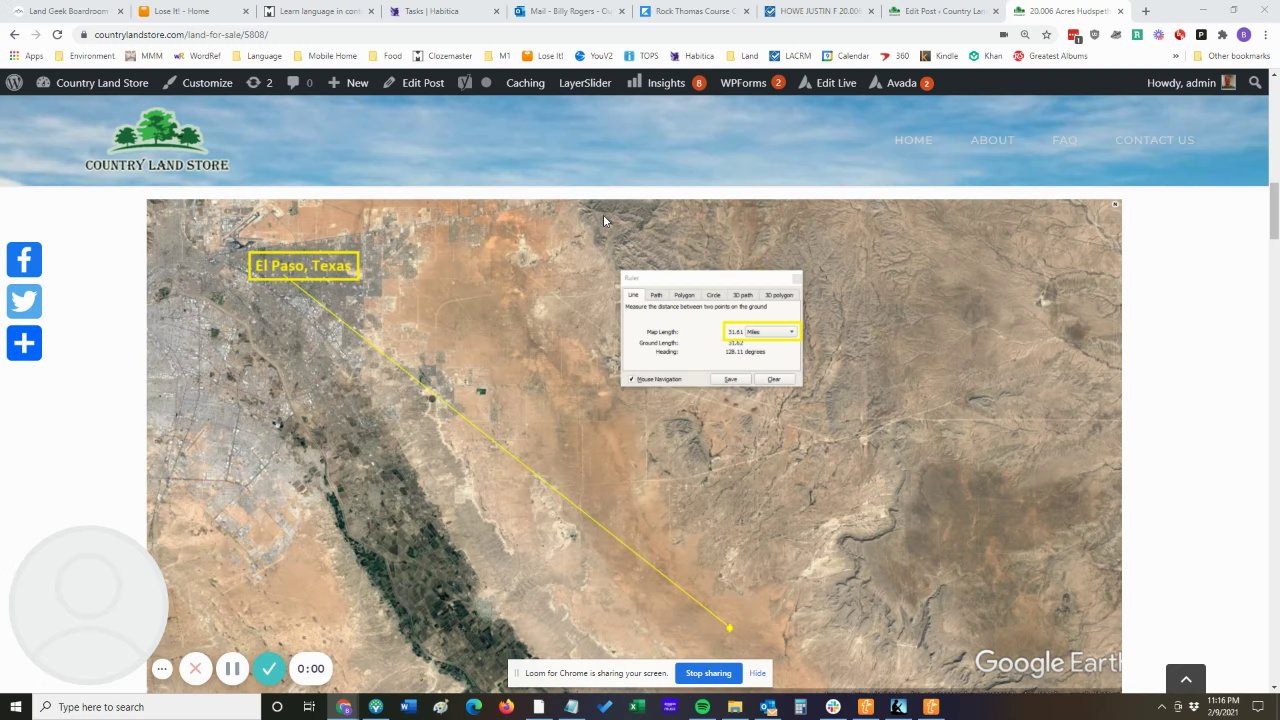Screen dimensions: 1280x720
Task: Launch Excel from the taskbar
Action: click(636, 707)
